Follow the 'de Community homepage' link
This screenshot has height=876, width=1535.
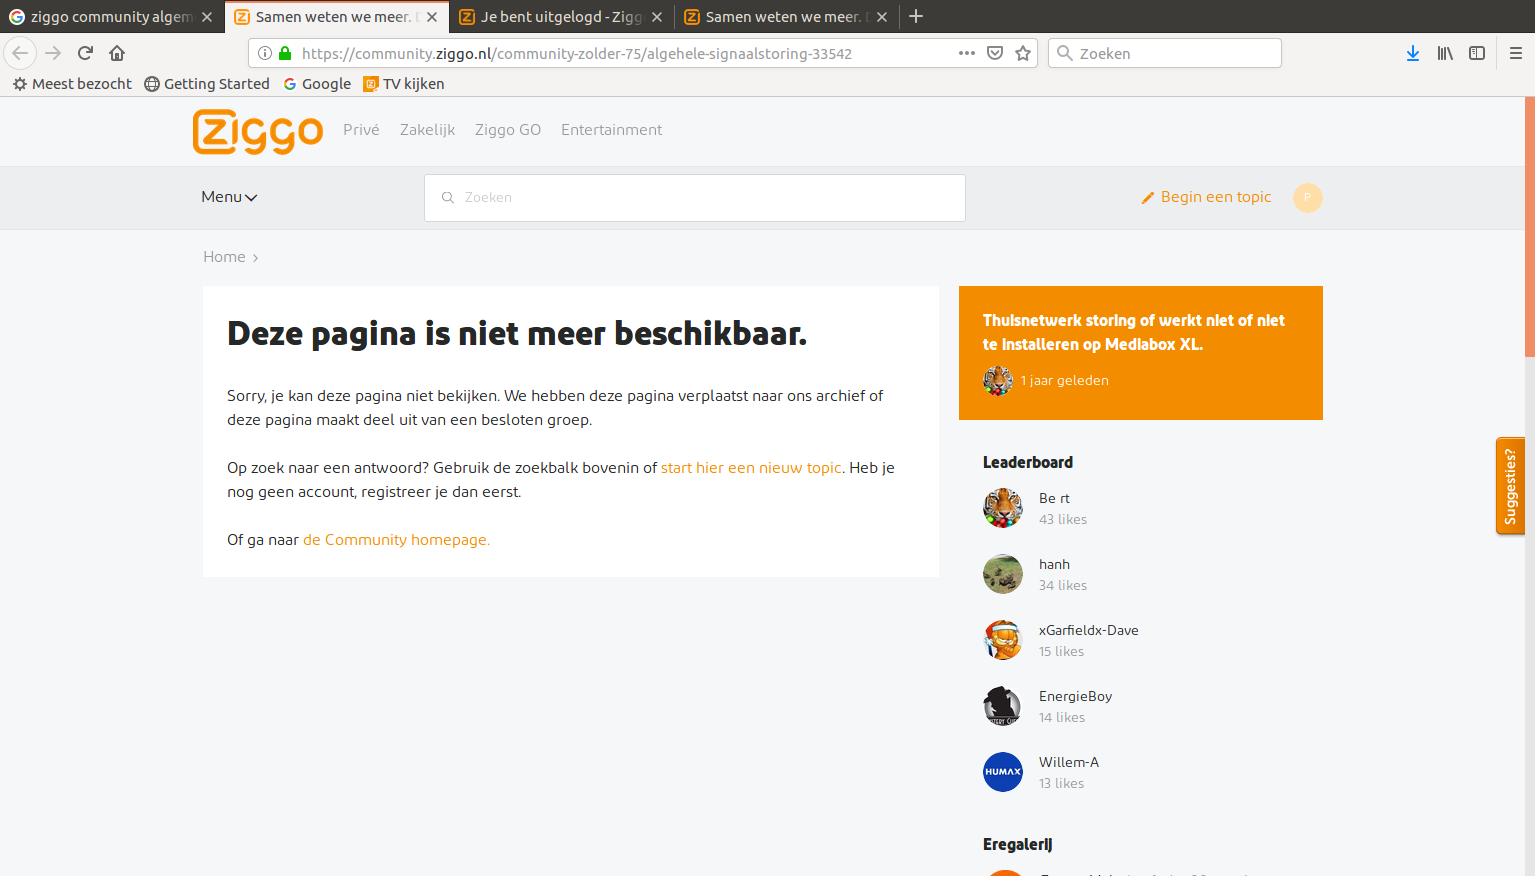[396, 540]
